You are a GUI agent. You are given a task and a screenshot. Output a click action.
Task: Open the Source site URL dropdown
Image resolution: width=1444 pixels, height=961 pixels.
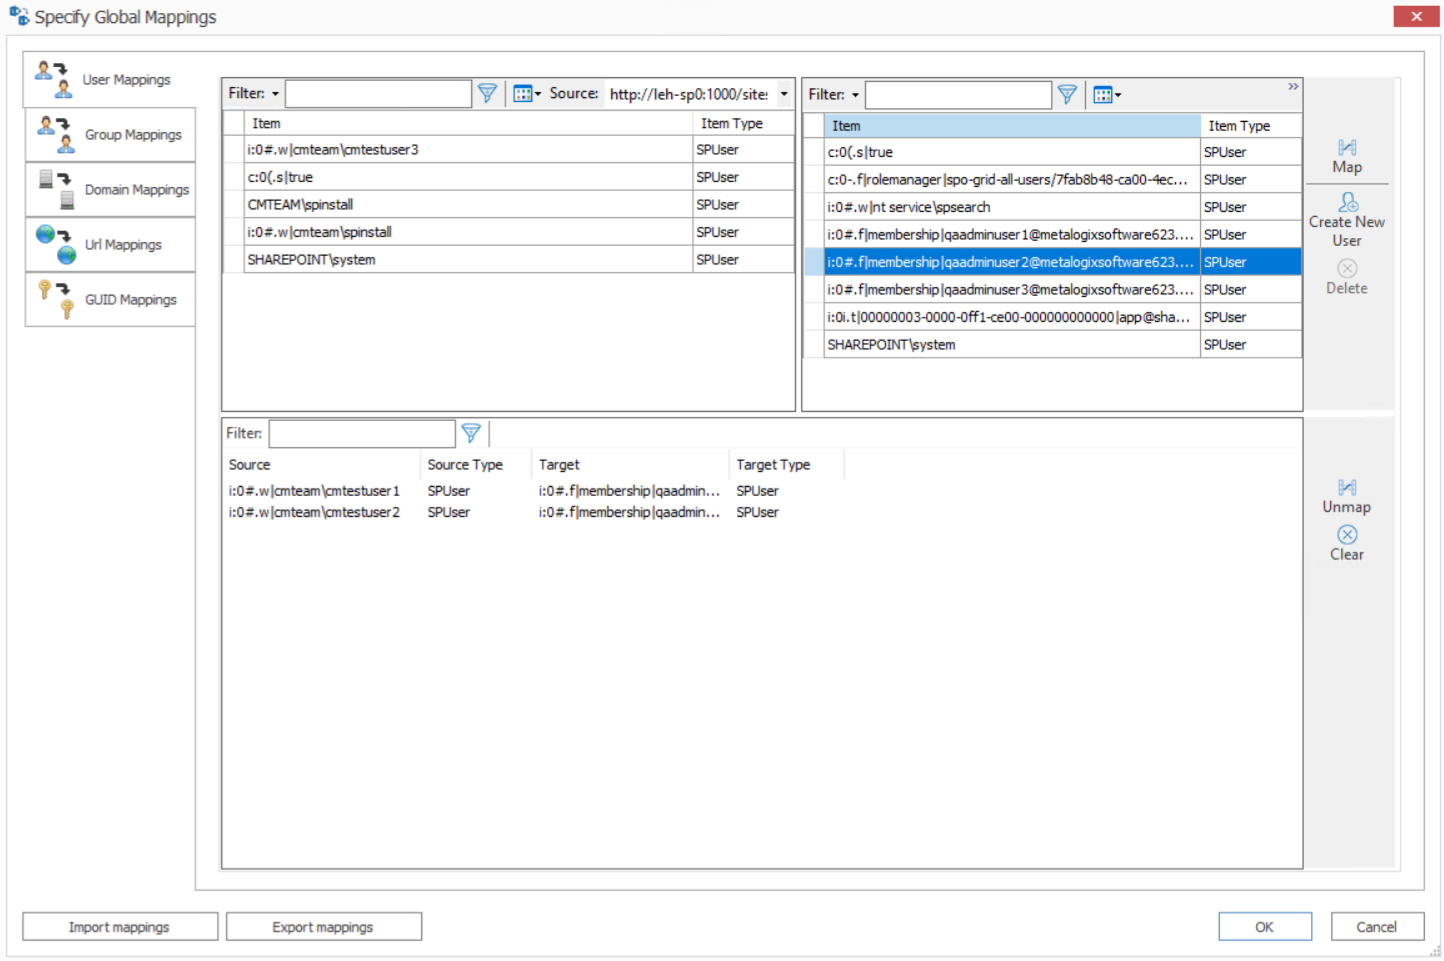(784, 93)
